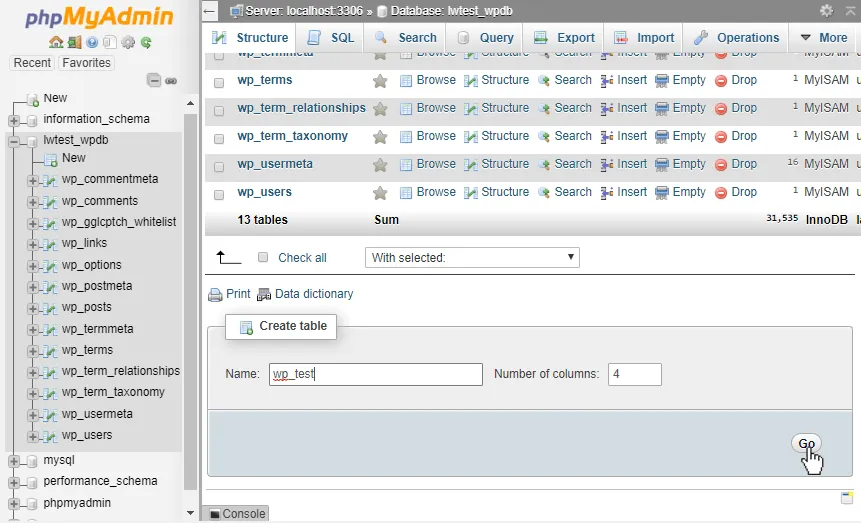This screenshot has height=523, width=861.
Task: Expand mysql database node
Action: pos(14,461)
